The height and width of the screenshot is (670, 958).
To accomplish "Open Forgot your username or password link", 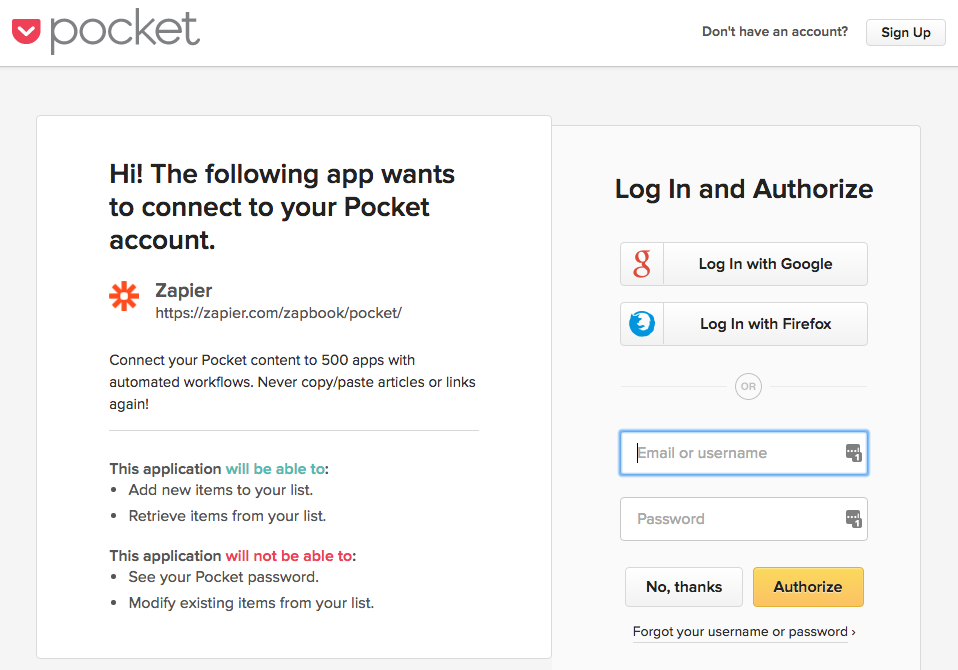I will pos(744,632).
